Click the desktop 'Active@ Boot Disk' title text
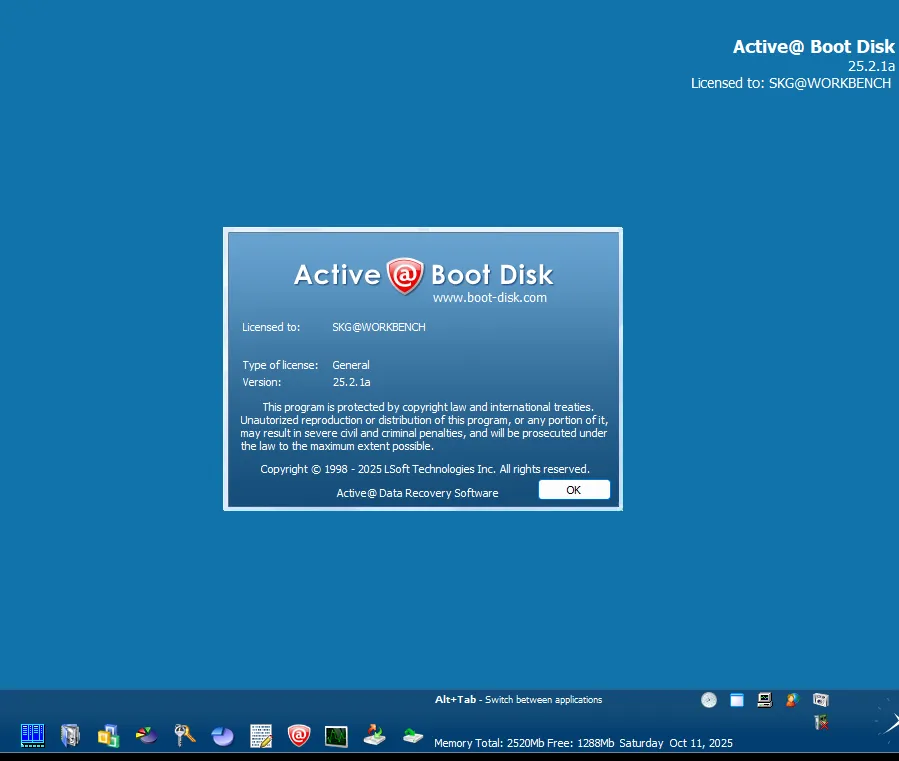The width and height of the screenshot is (899, 761). pyautogui.click(x=814, y=46)
